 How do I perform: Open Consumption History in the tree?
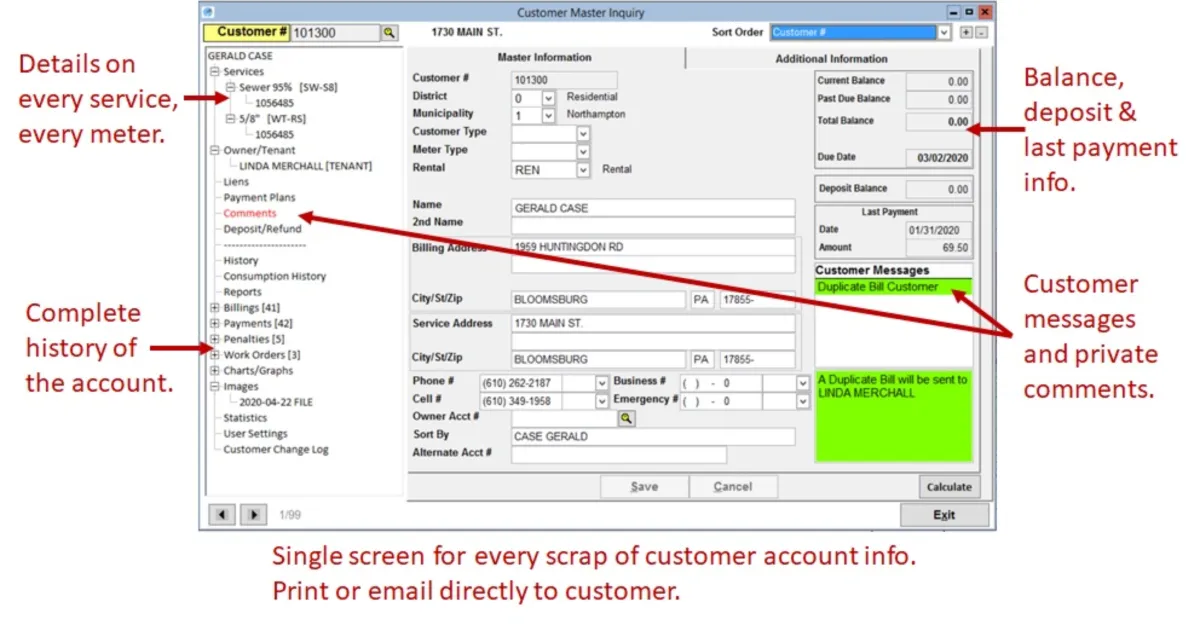coord(274,276)
